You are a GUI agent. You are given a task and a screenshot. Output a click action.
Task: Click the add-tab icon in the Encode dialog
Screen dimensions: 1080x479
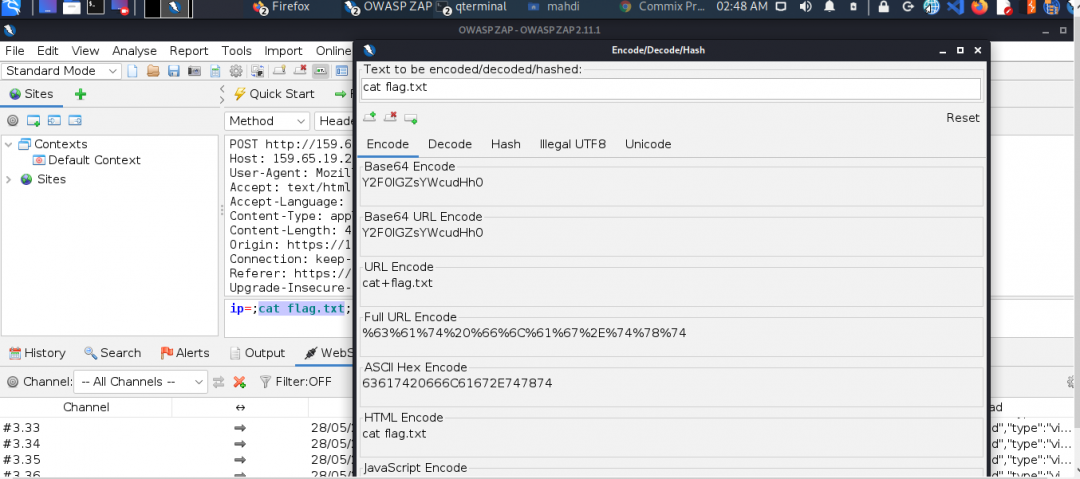411,119
